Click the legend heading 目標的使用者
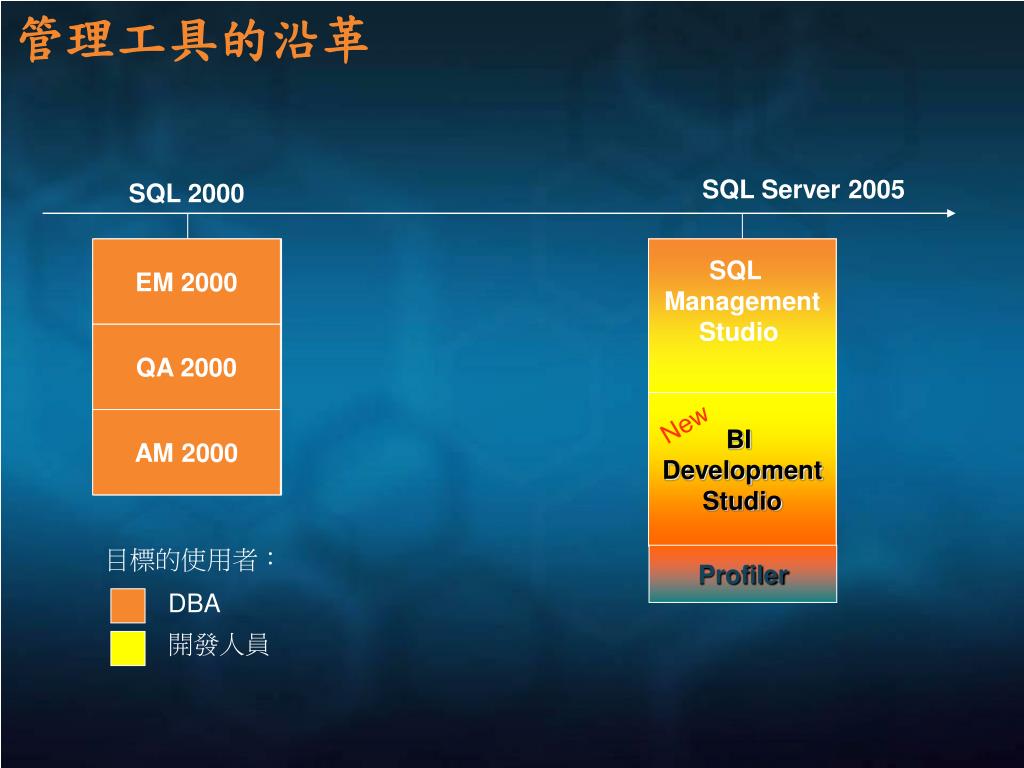This screenshot has width=1024, height=768. [191, 560]
